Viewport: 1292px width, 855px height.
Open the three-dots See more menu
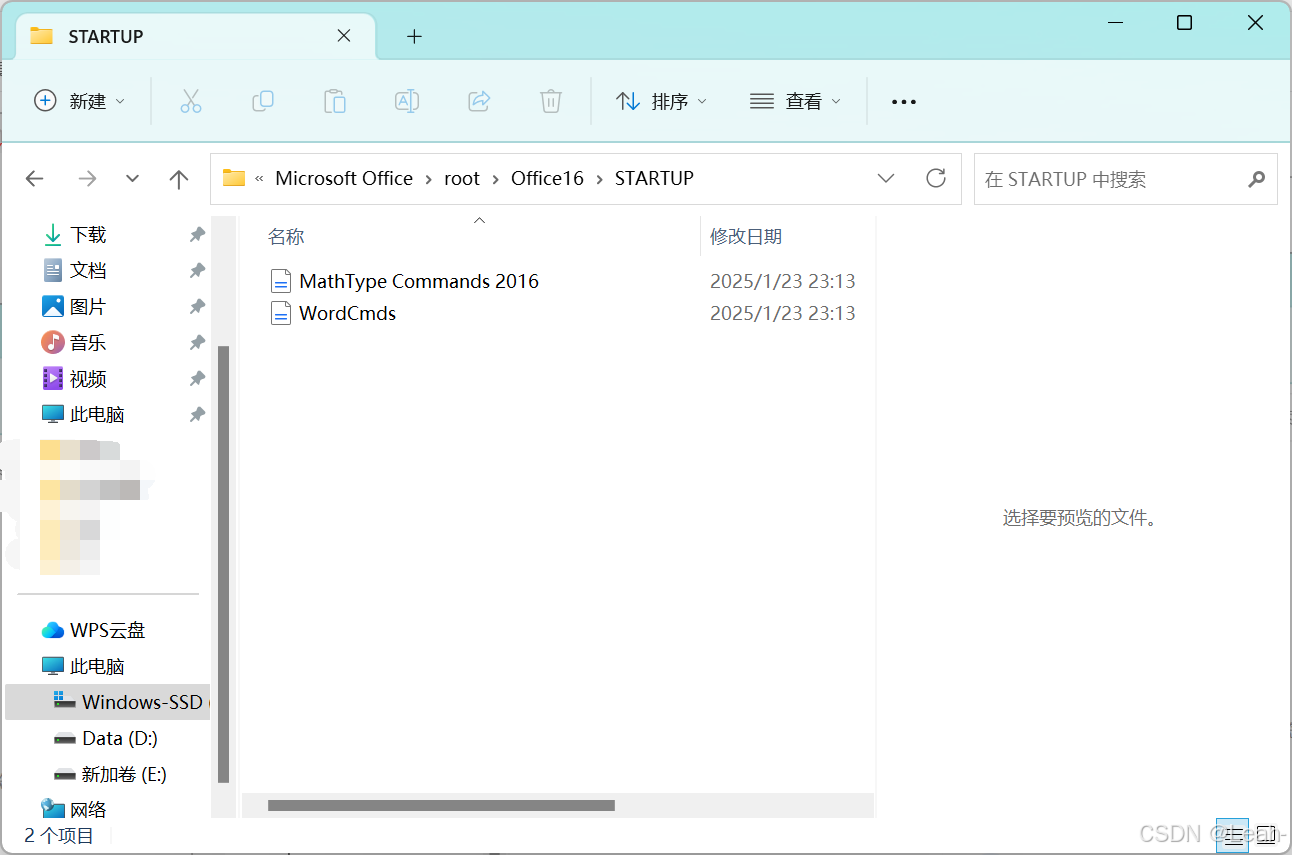click(904, 101)
